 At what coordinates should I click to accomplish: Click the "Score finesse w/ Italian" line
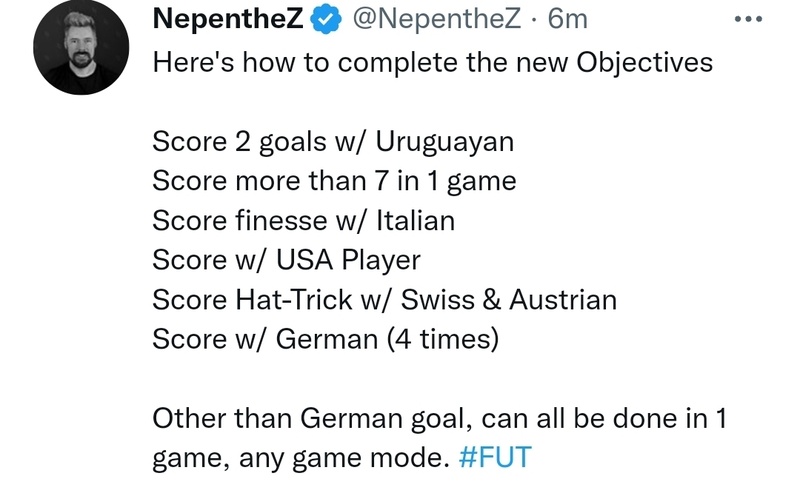coord(303,220)
